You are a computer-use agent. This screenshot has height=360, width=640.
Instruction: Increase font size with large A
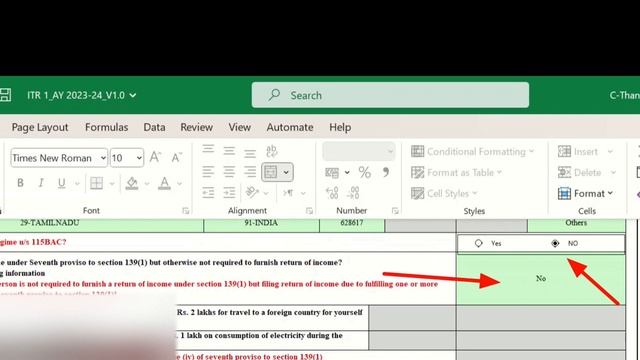coord(155,158)
